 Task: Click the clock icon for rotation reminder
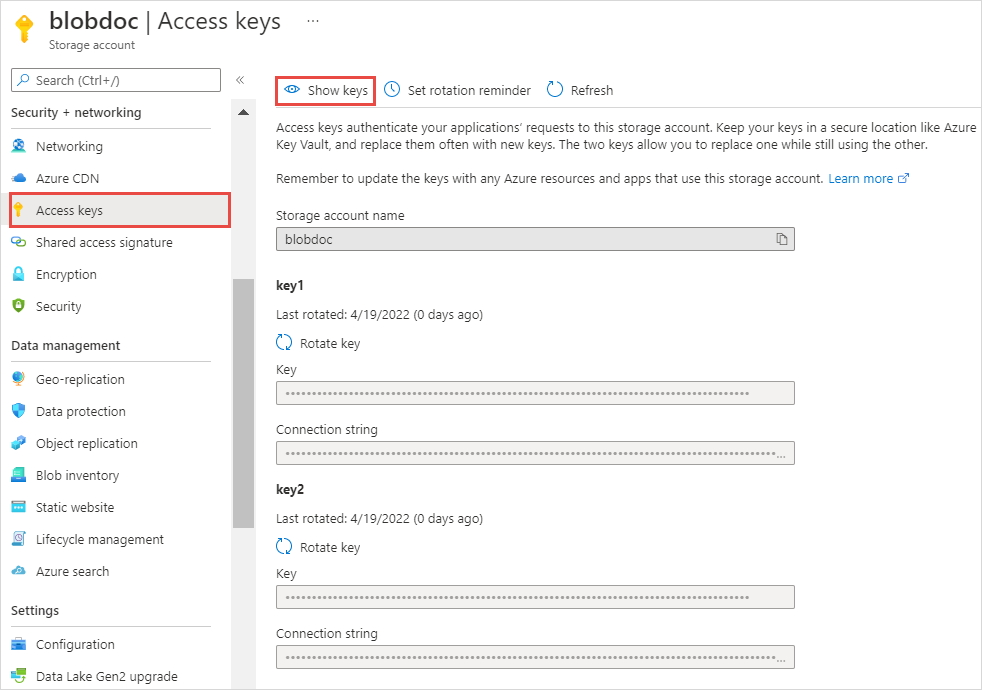(392, 90)
